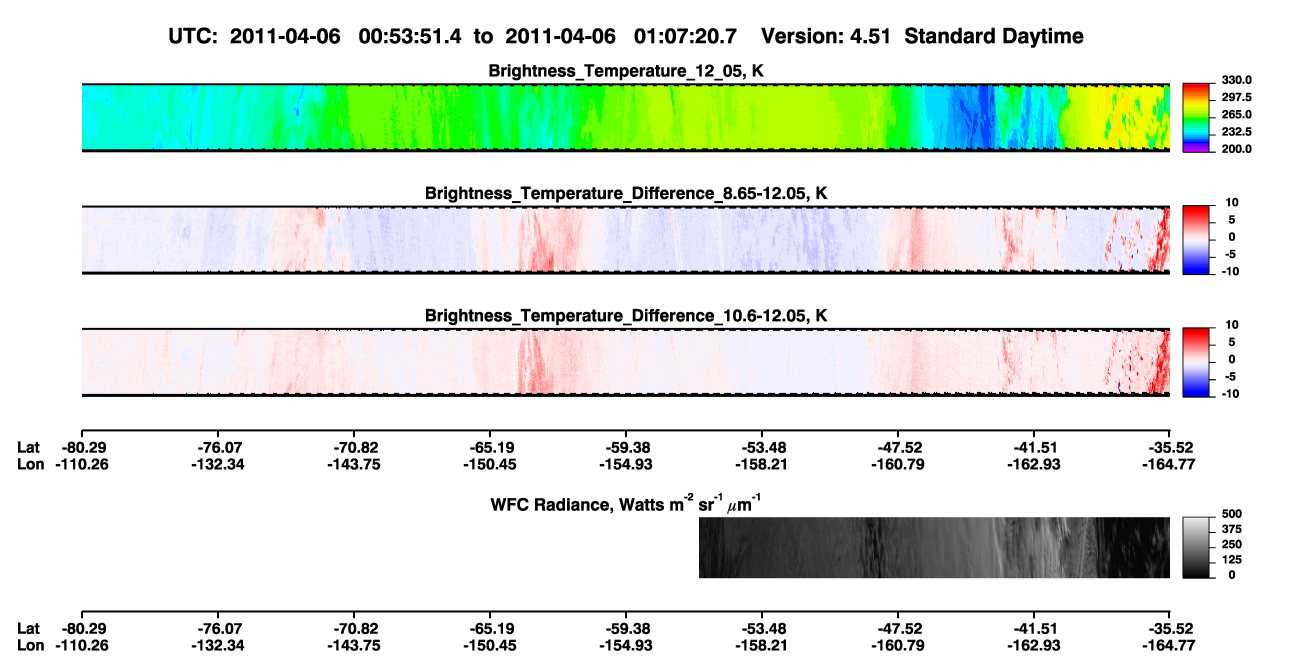Click longitude '-143.75' on the axis above WFC Radiance
1300x667 pixels.
354,464
